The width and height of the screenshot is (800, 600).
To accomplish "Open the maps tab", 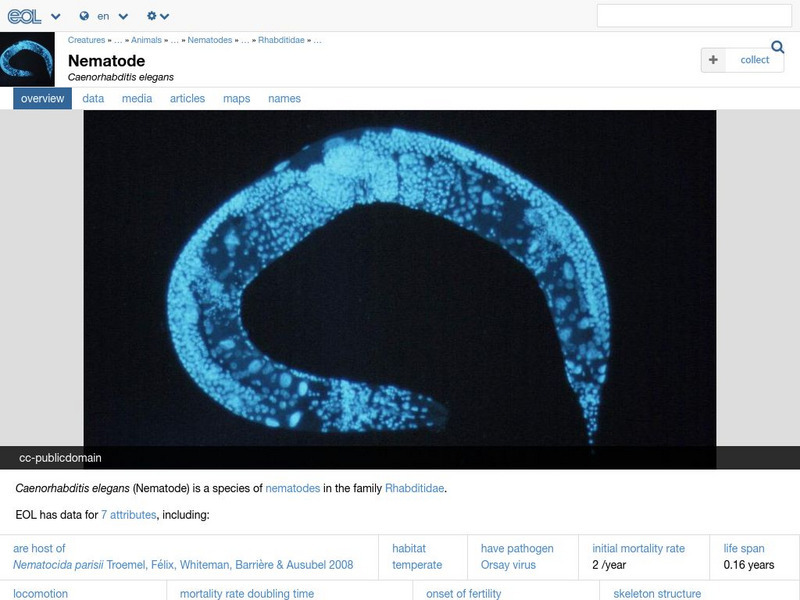I will pos(235,98).
